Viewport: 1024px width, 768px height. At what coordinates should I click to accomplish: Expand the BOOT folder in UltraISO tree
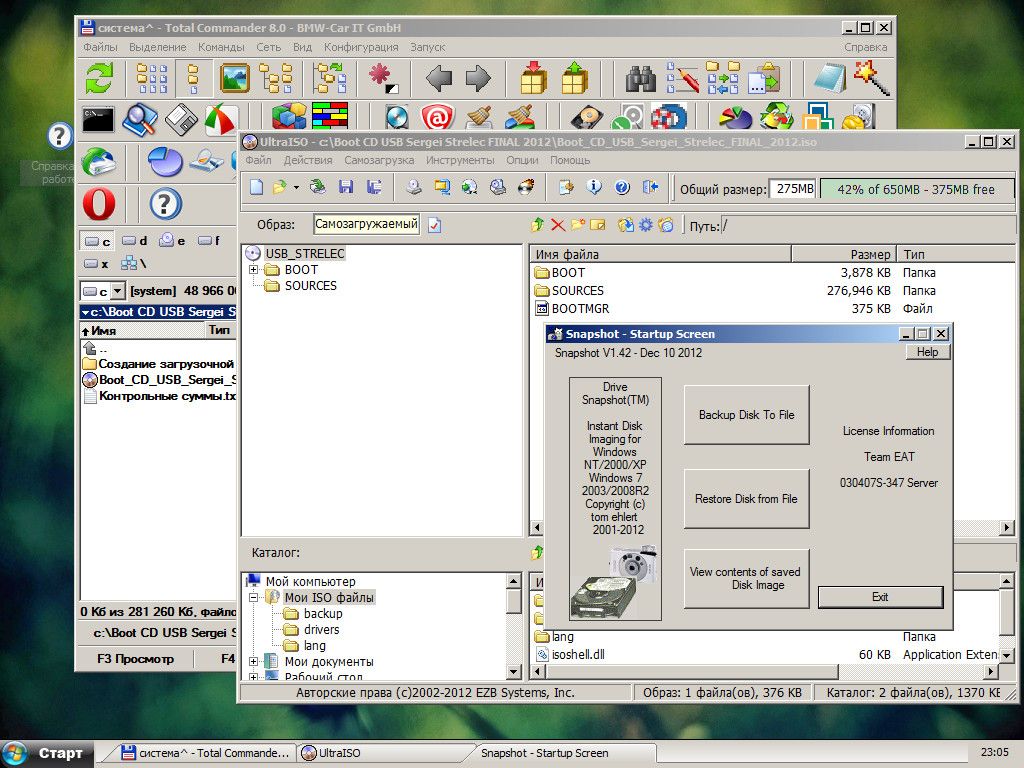pos(254,270)
